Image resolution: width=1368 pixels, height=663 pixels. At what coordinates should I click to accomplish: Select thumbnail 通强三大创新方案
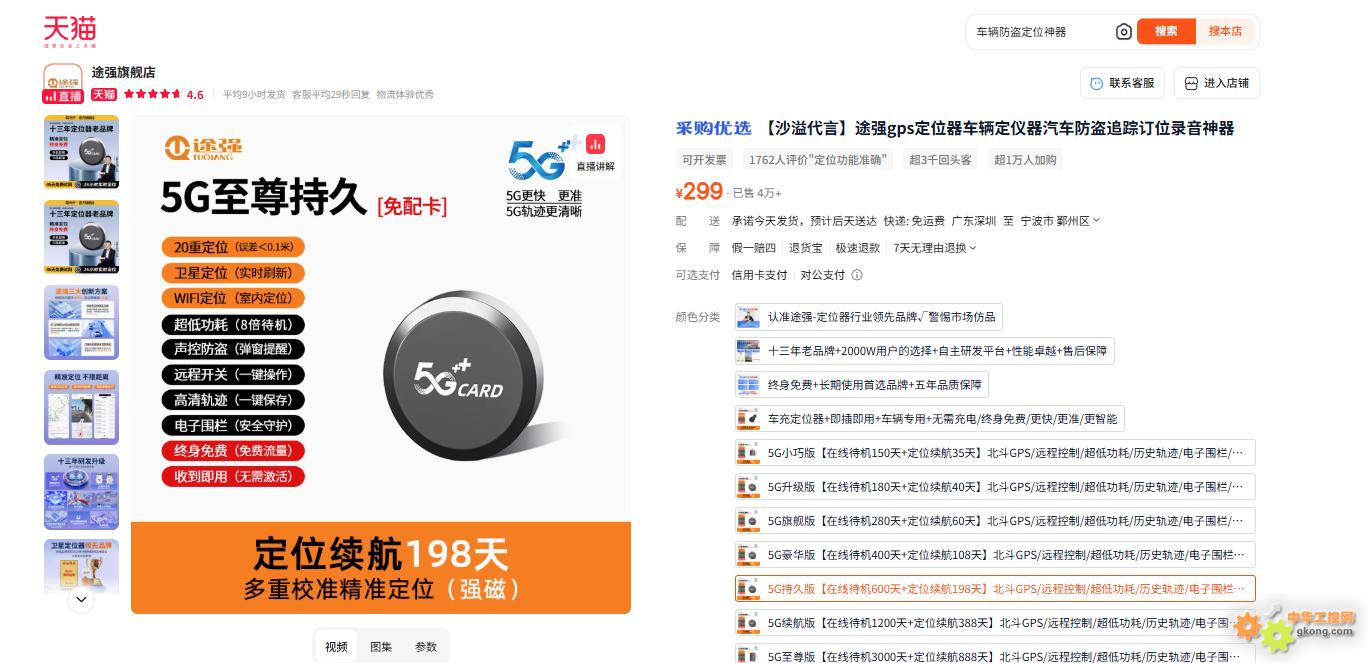[81, 322]
